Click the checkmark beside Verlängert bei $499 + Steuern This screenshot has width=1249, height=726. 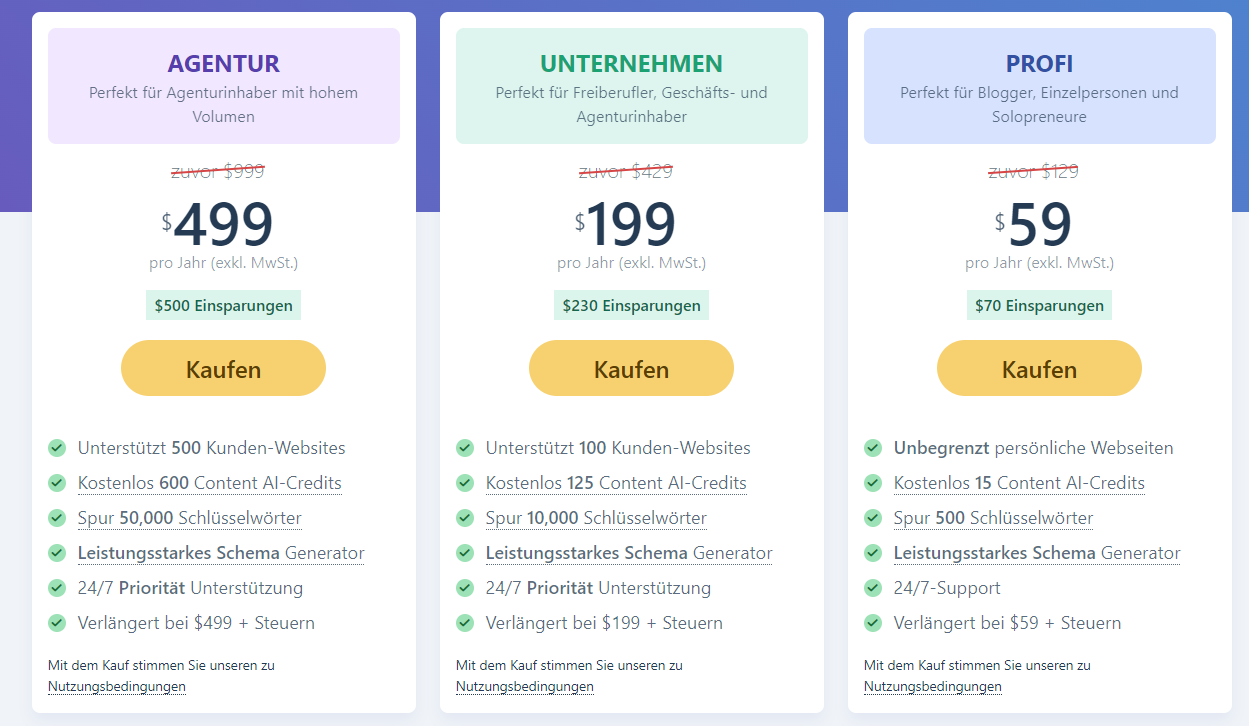[57, 623]
